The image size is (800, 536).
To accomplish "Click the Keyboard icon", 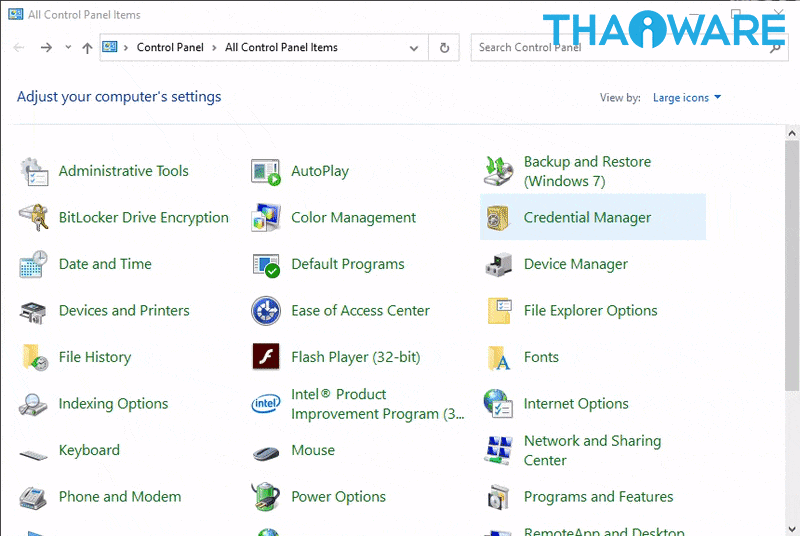I will pos(33,453).
